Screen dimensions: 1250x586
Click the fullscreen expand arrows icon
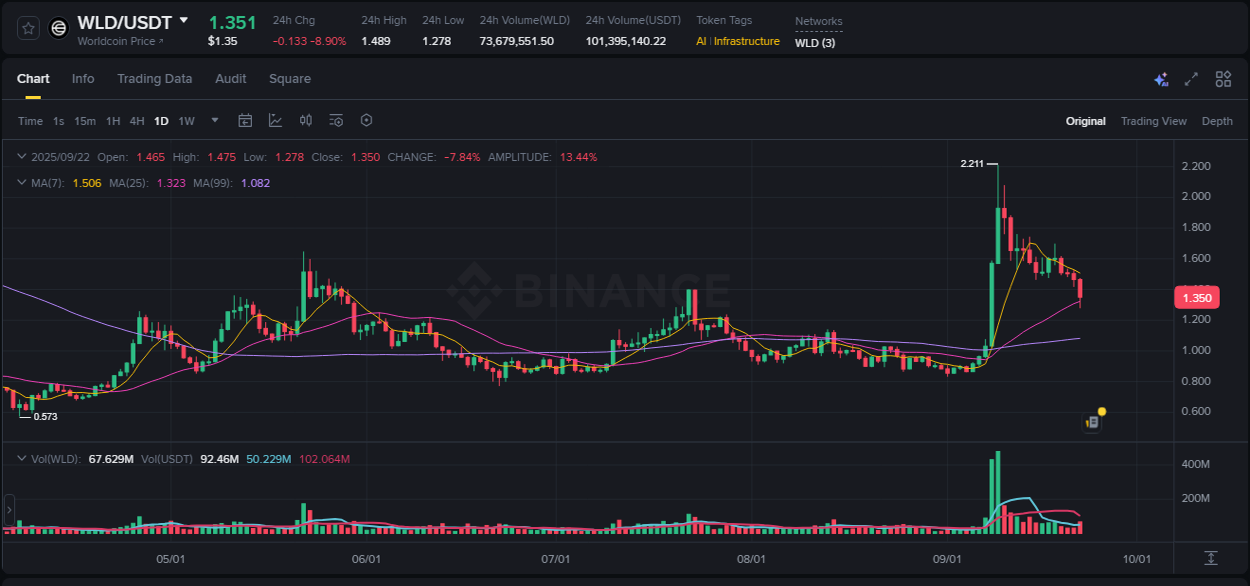click(x=1190, y=78)
